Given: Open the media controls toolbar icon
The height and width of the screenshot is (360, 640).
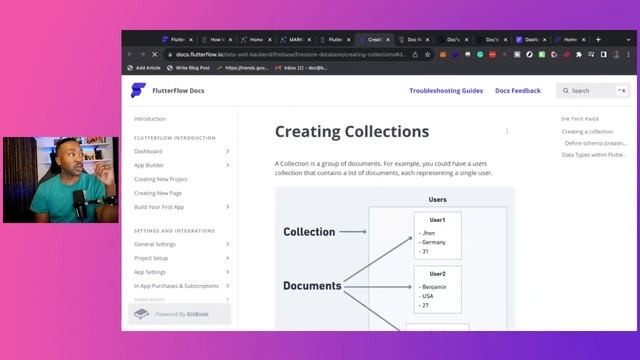Looking at the screenshot, I should point(591,54).
